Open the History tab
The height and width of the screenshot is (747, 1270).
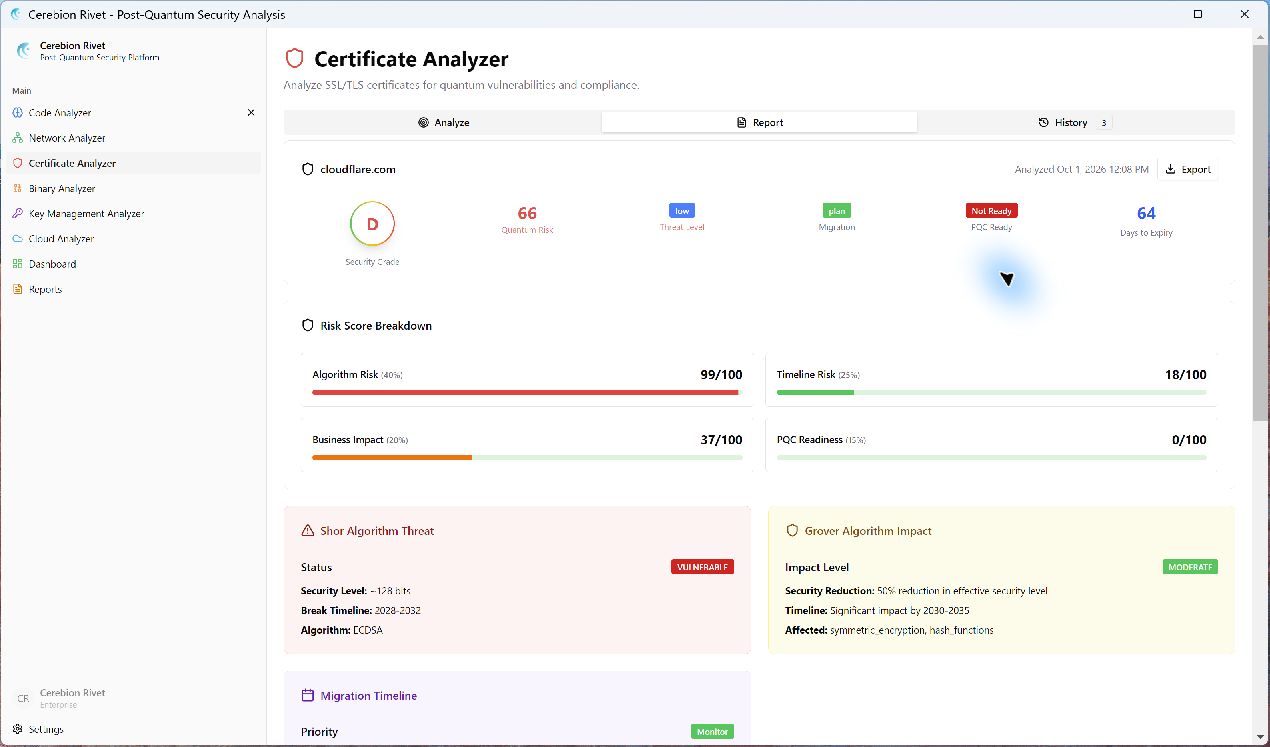1075,122
